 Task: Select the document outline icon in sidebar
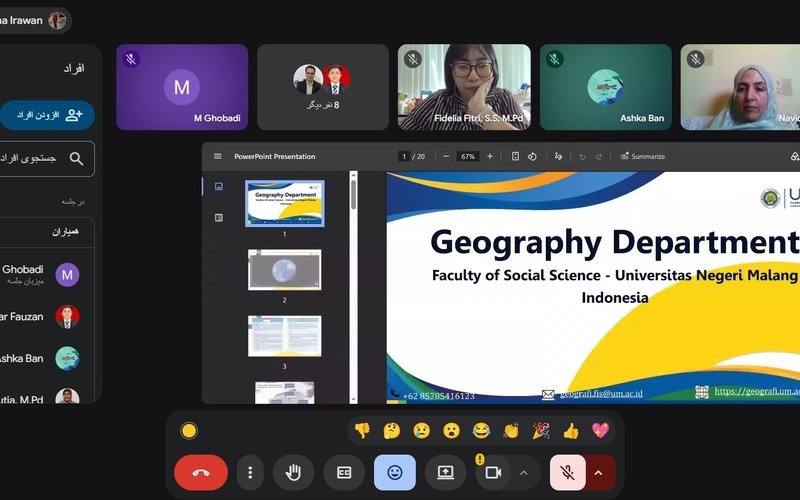click(x=219, y=218)
